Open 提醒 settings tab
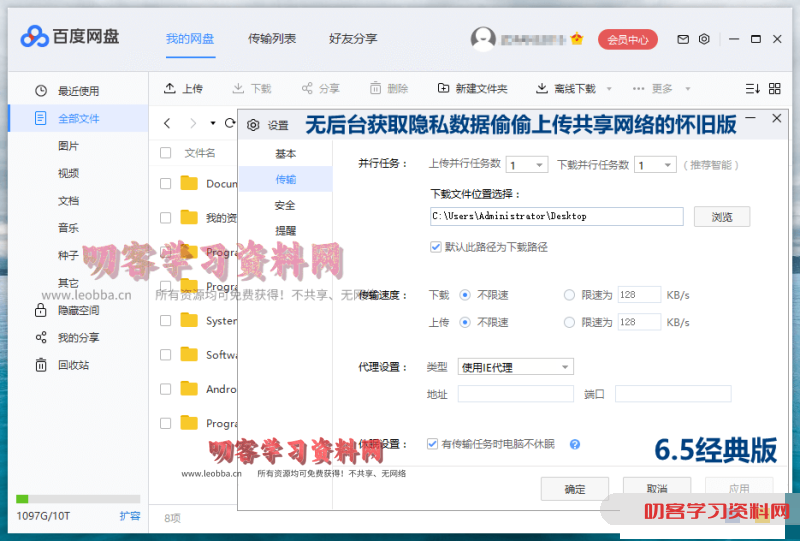Screen dimensions: 800x541 click(x=286, y=231)
